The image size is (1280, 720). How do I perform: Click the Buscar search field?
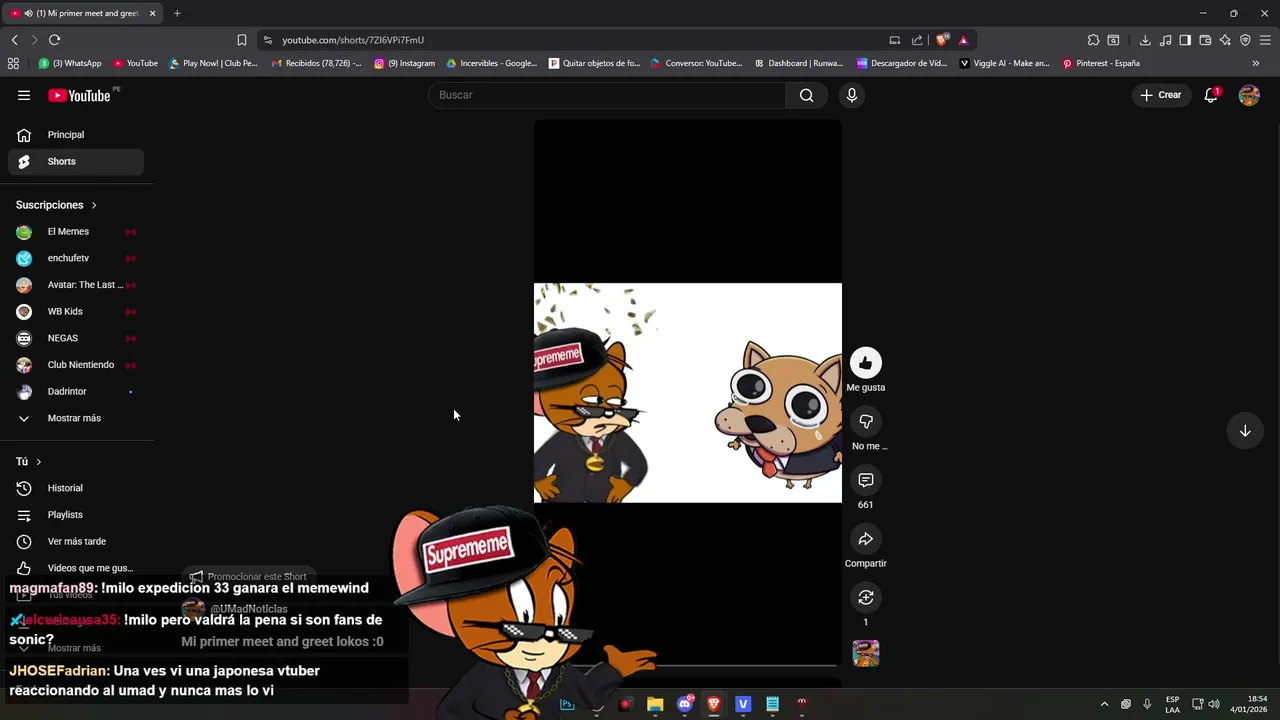click(607, 95)
